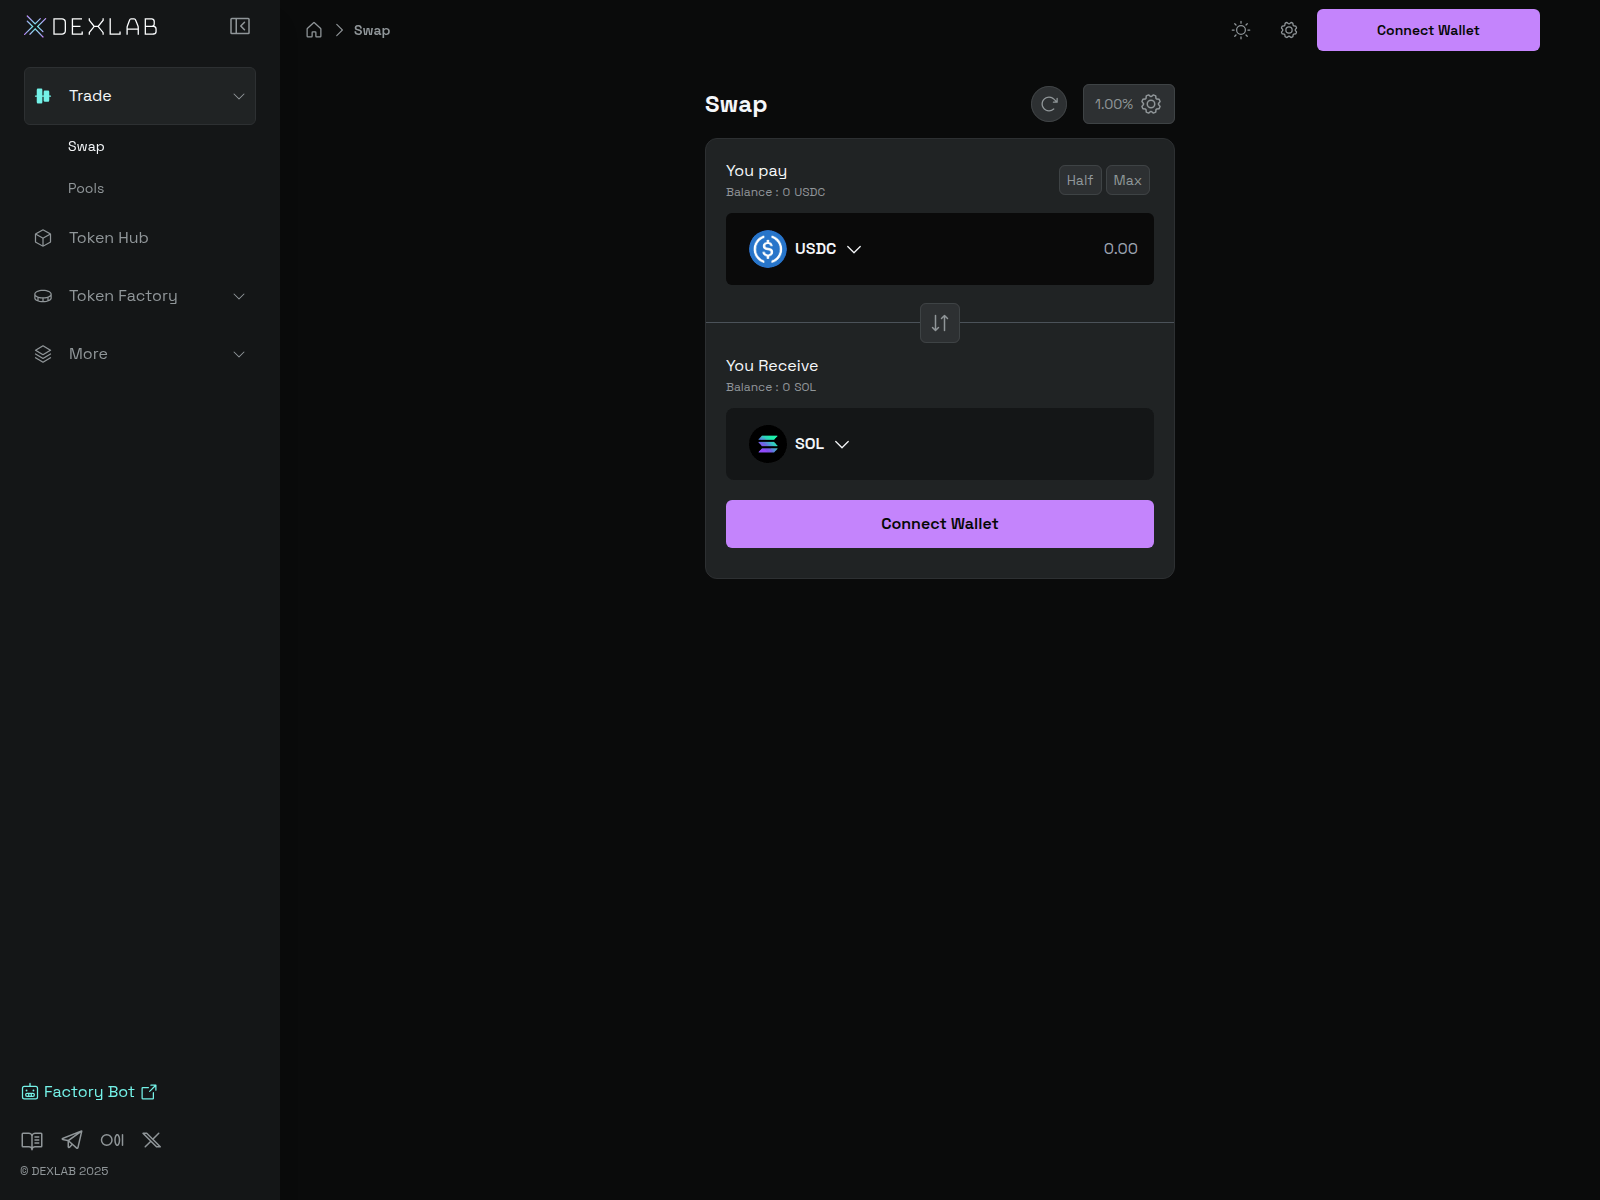Viewport: 1600px width, 1200px height.
Task: Open the docs book icon
Action: point(32,1140)
